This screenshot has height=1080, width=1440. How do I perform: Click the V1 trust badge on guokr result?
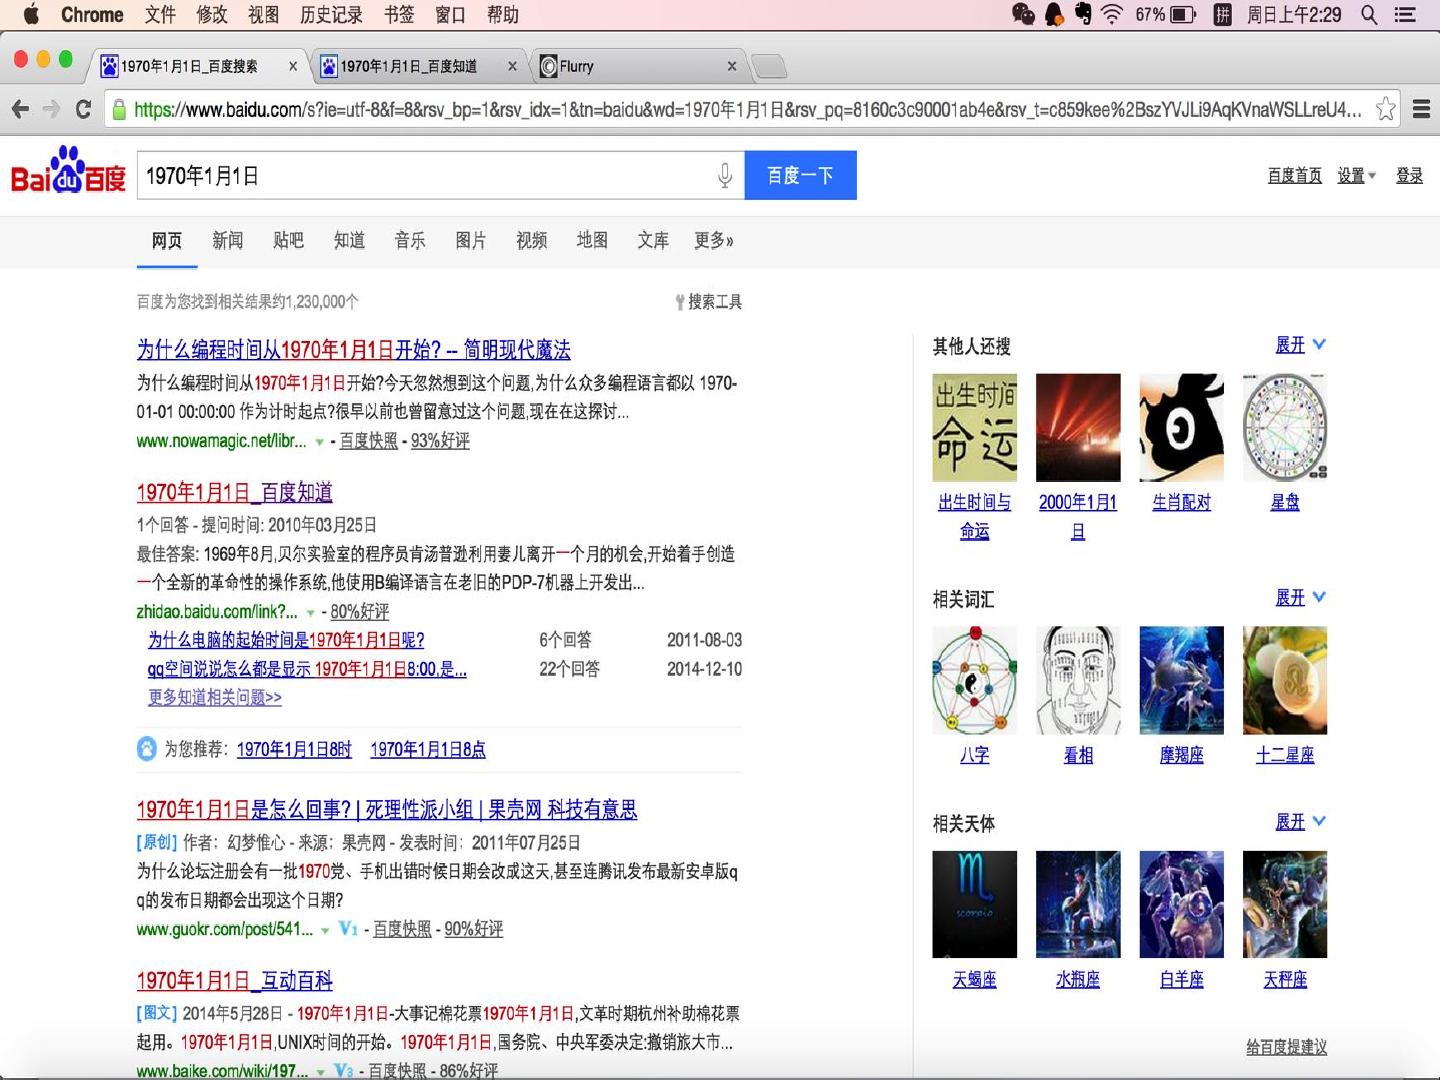click(348, 929)
